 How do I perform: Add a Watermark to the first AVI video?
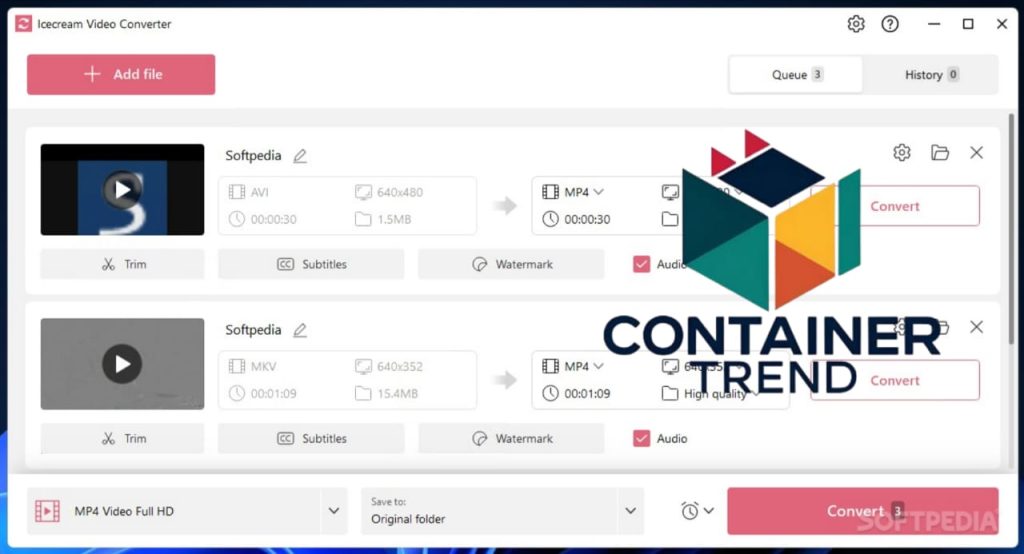511,265
